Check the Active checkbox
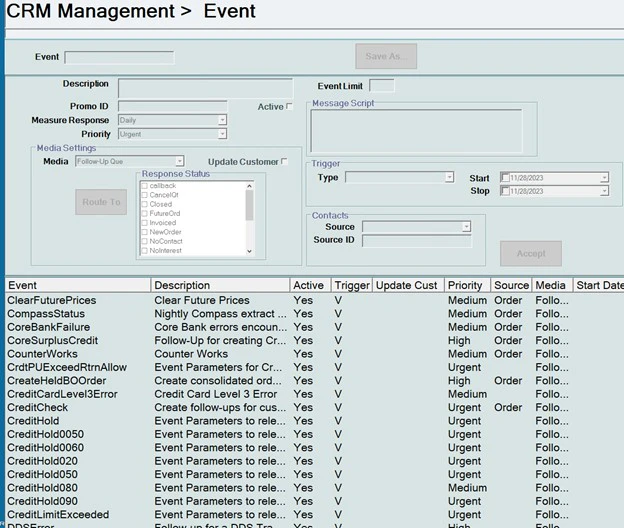 tap(289, 106)
